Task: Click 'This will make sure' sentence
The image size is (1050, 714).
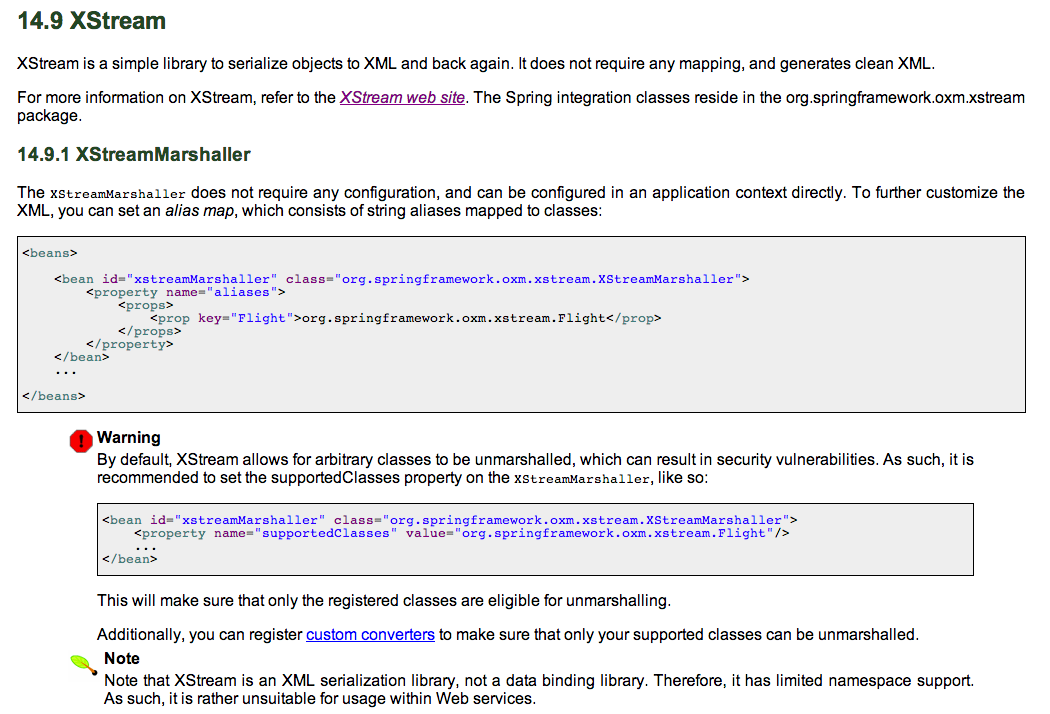Action: tap(384, 600)
